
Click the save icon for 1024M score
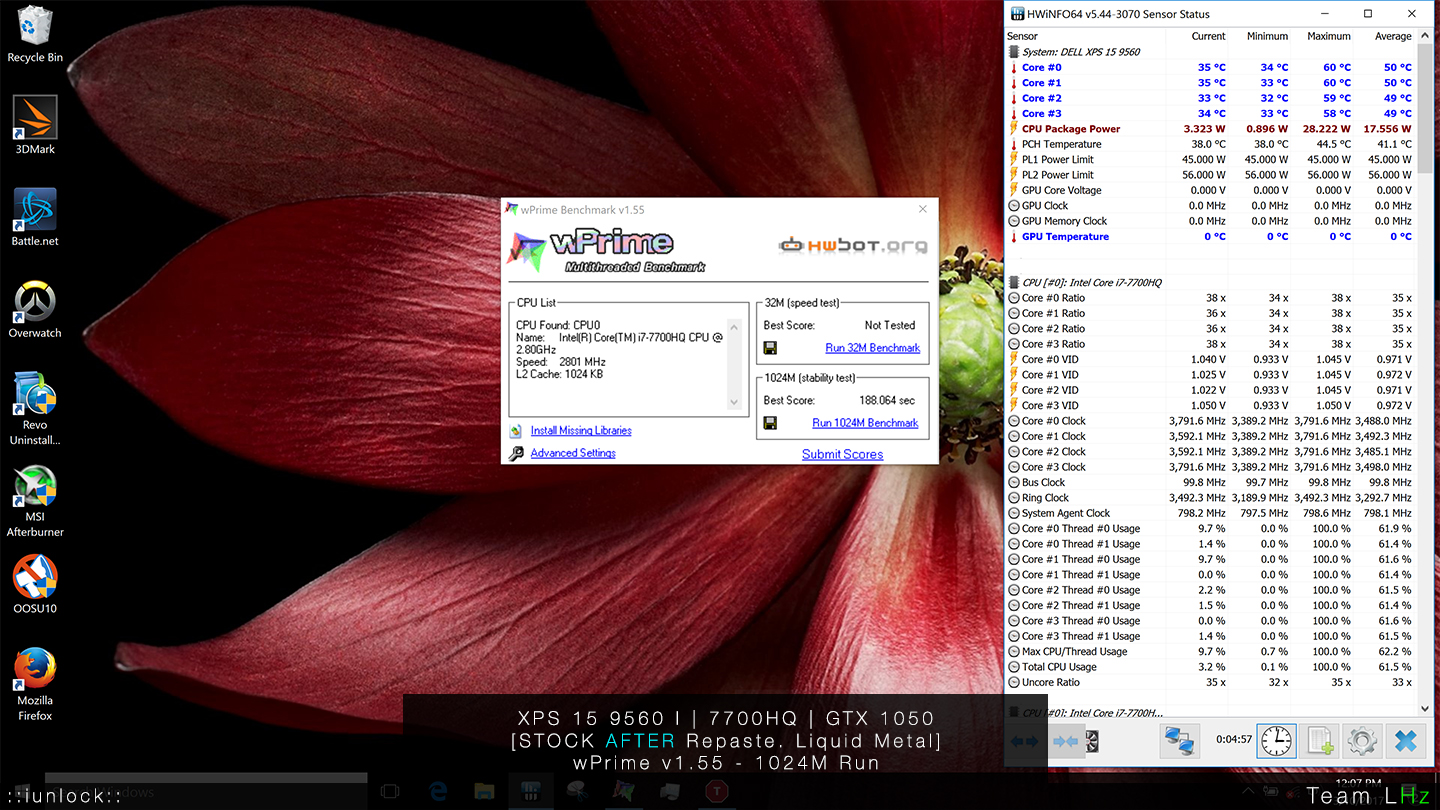(770, 423)
